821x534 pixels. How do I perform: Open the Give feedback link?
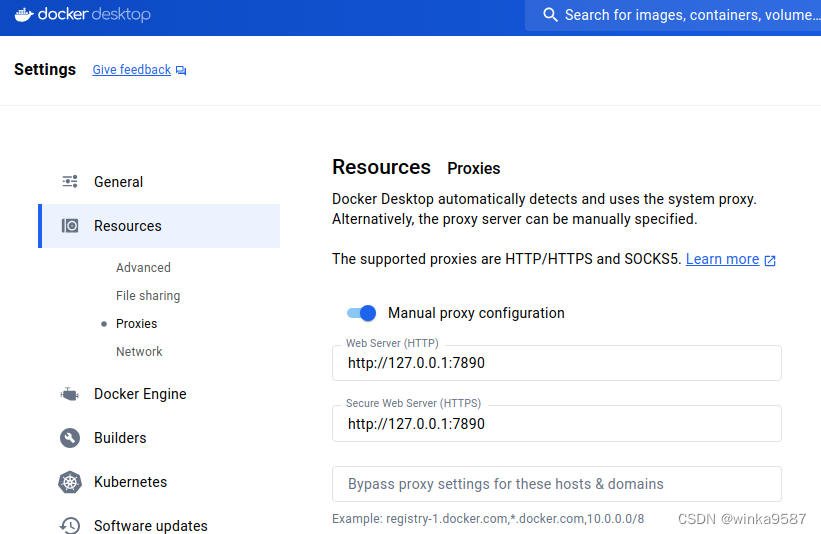pos(131,70)
